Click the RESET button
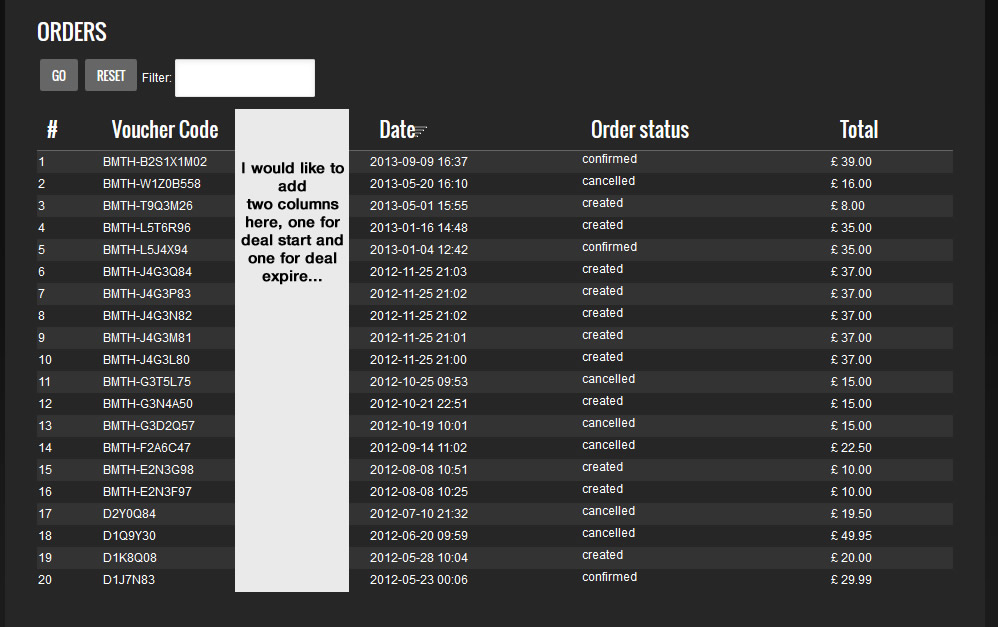 click(x=111, y=75)
